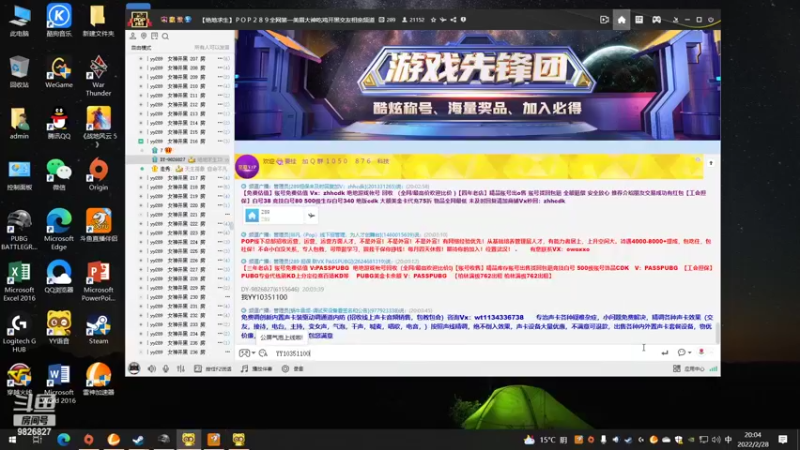Open Microsoft Edge from the taskbar
Viewport: 800px width, 450px height.
click(64, 439)
